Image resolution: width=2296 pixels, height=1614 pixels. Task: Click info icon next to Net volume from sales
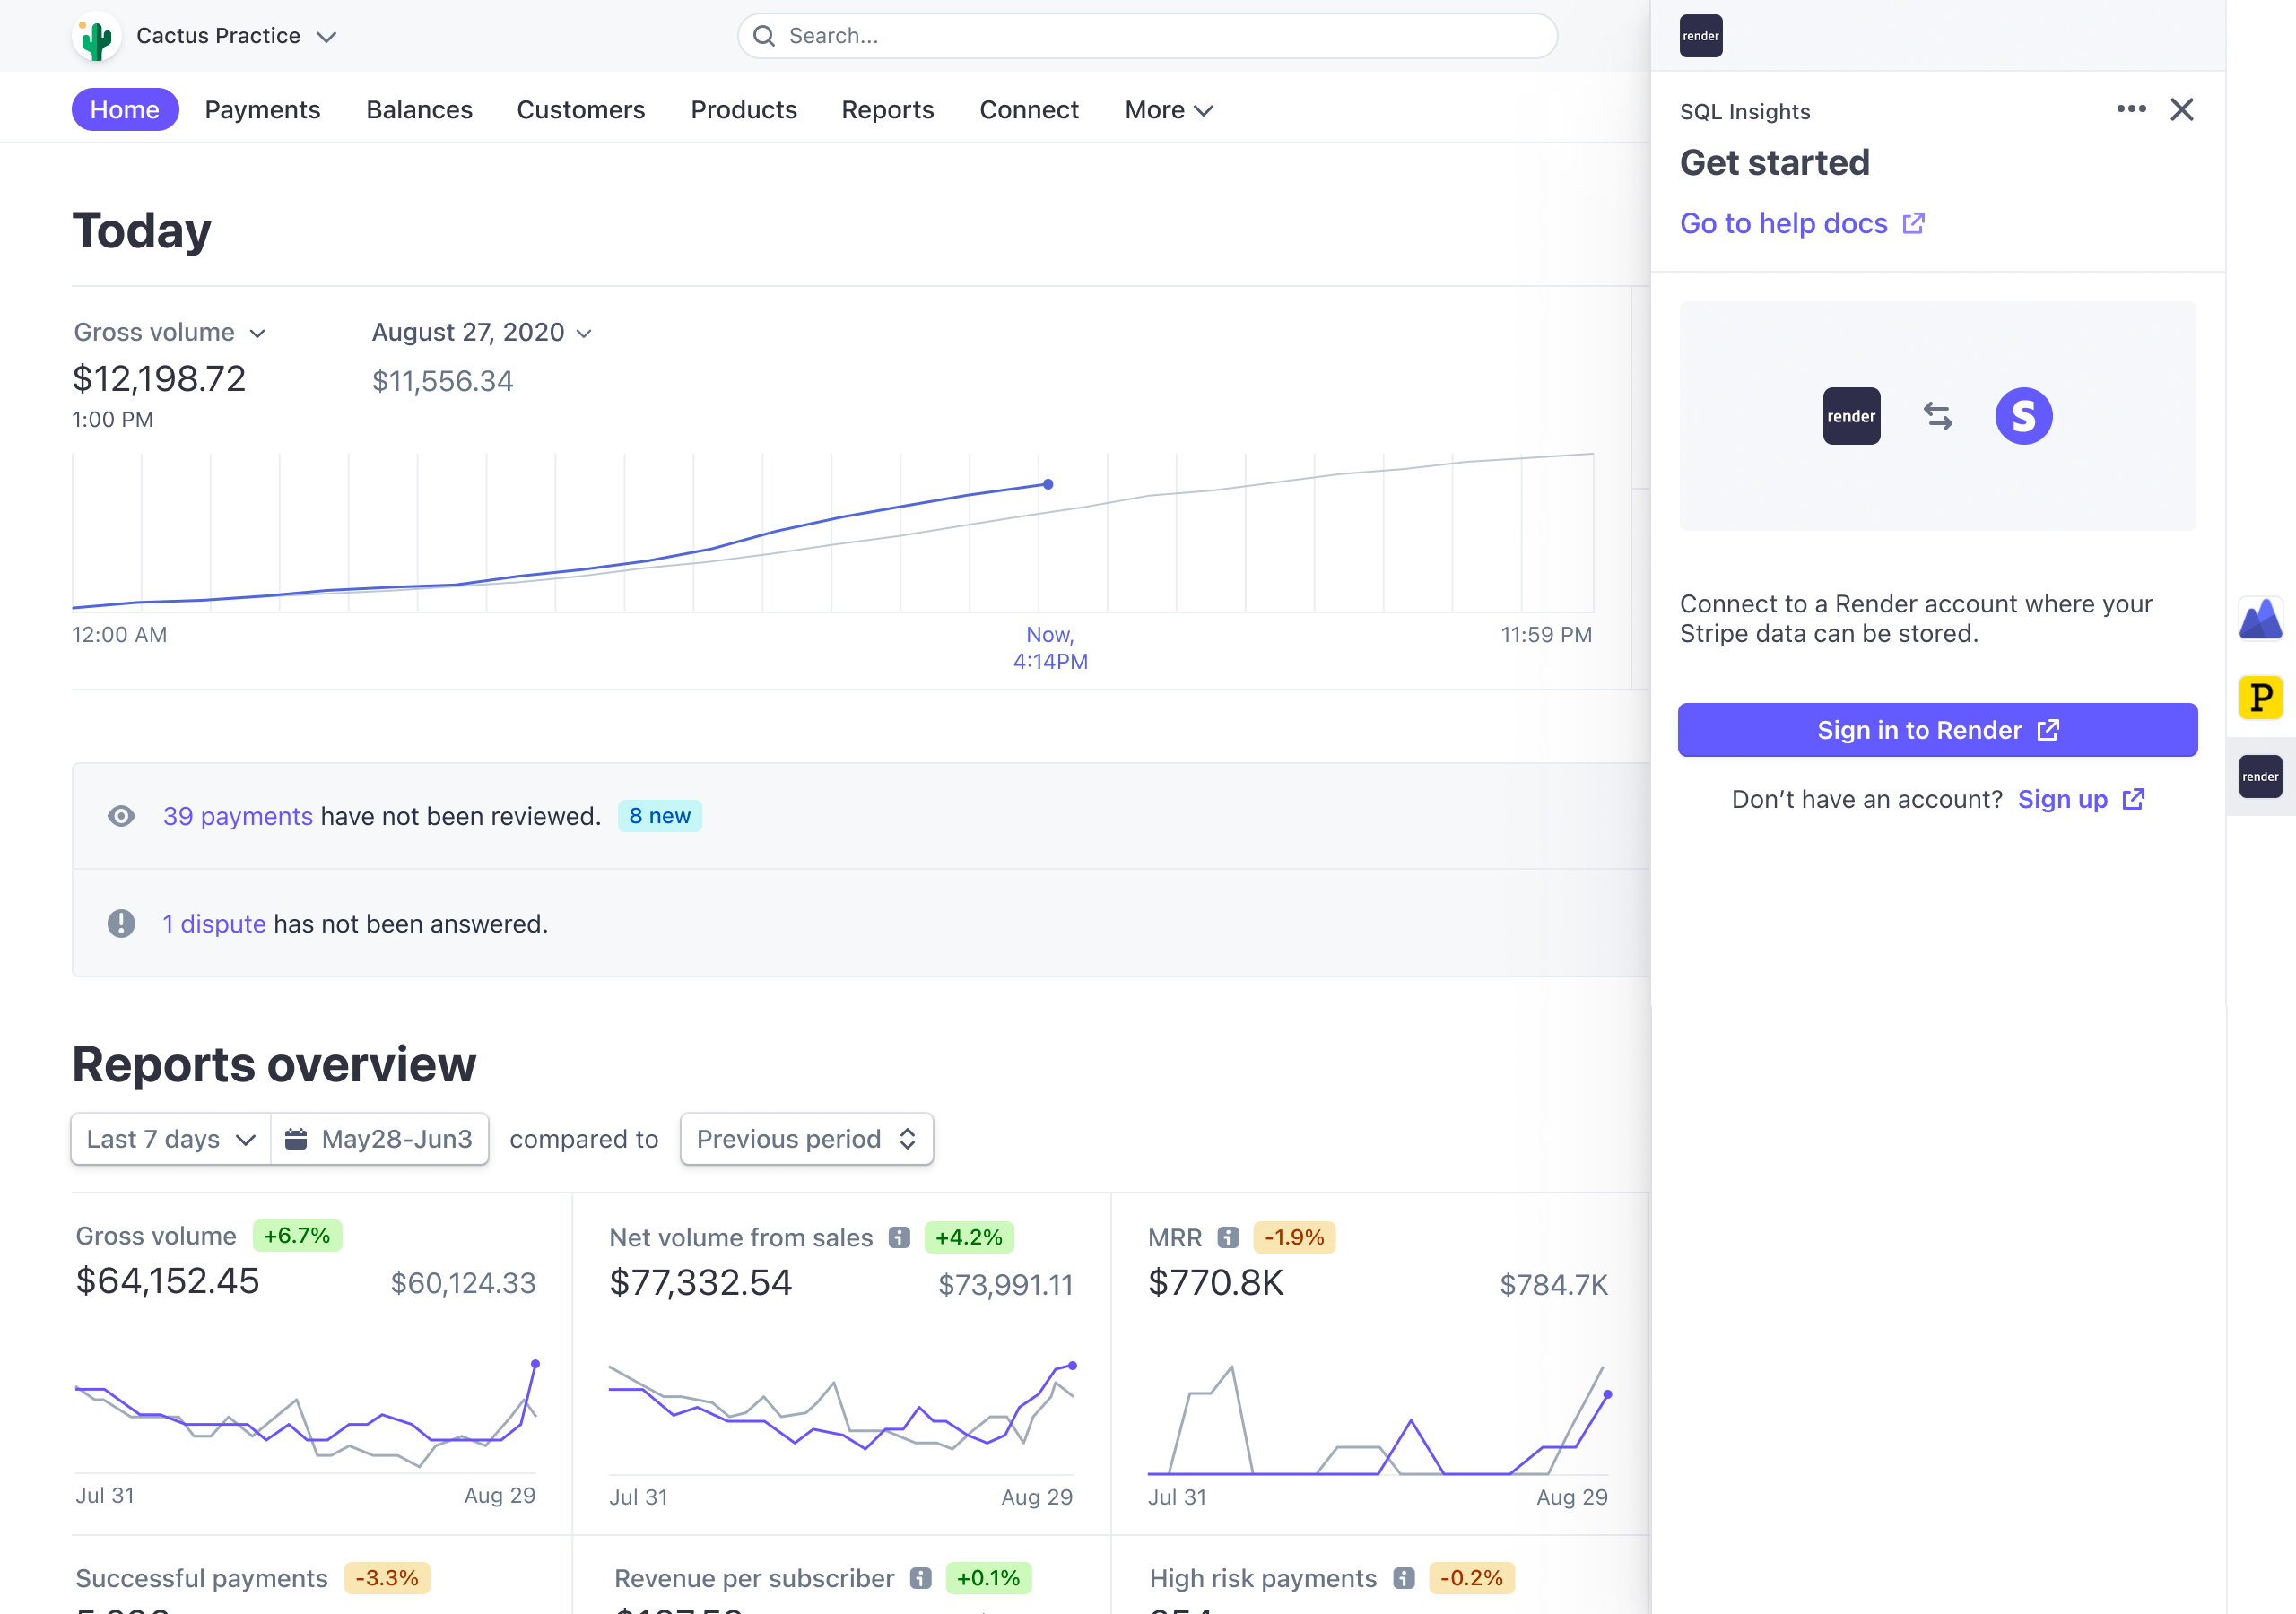[x=899, y=1237]
